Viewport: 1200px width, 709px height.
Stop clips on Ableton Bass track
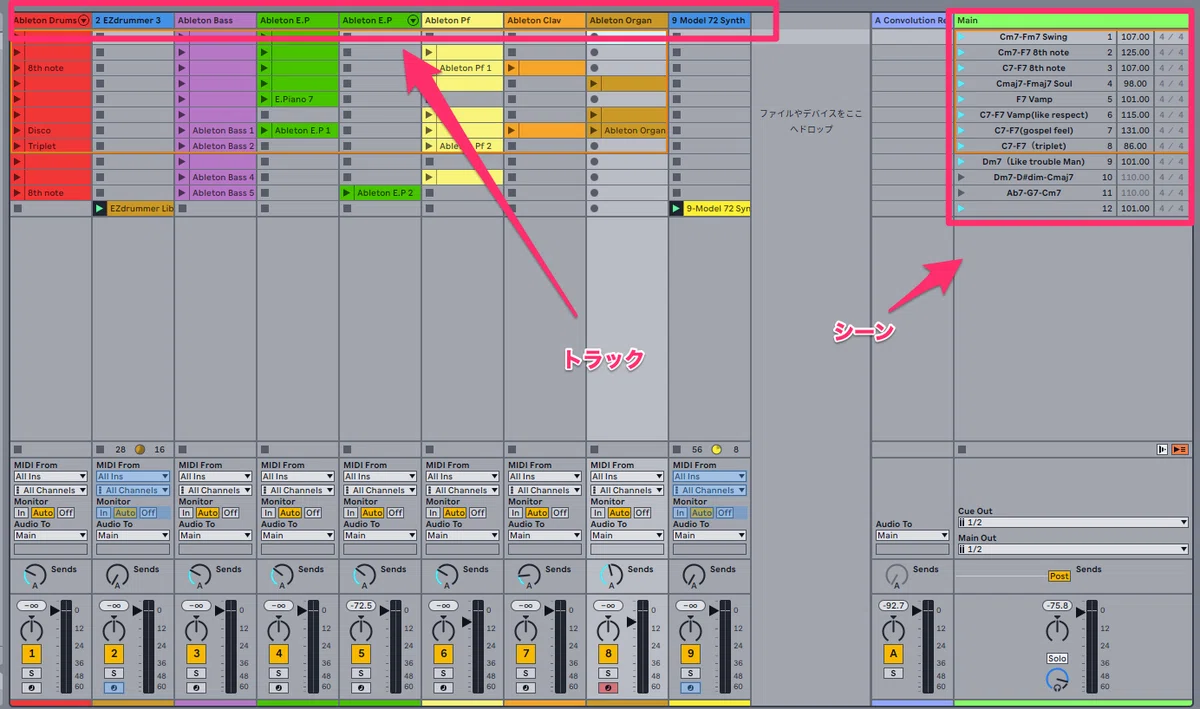[182, 450]
